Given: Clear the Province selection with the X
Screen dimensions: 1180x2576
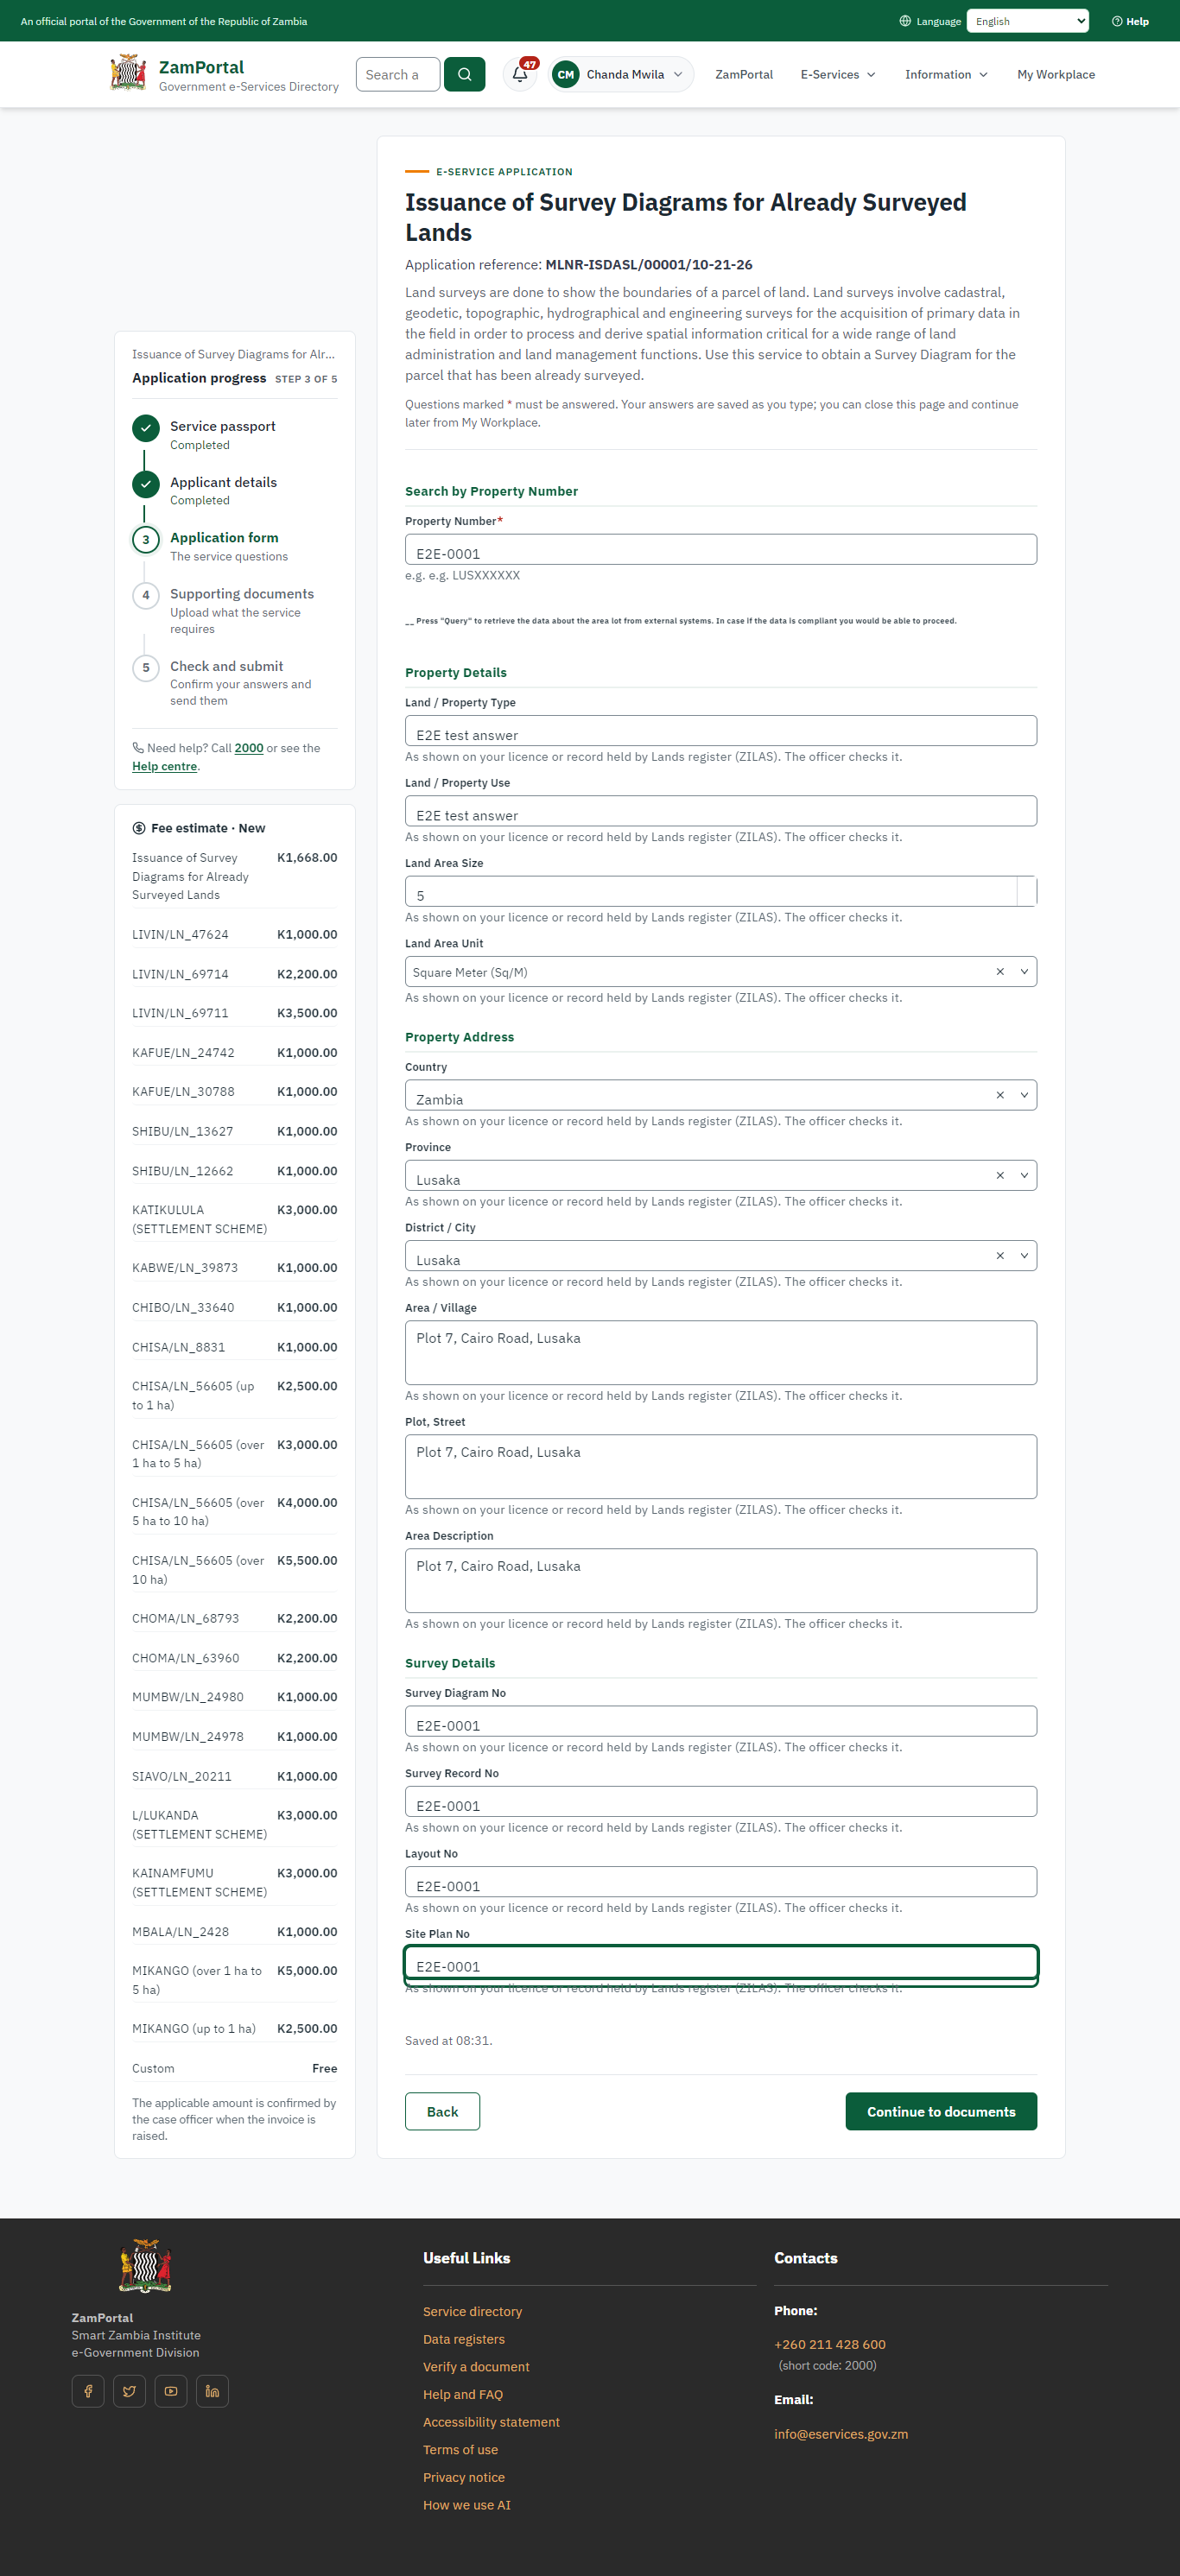Looking at the screenshot, I should pos(1000,1175).
